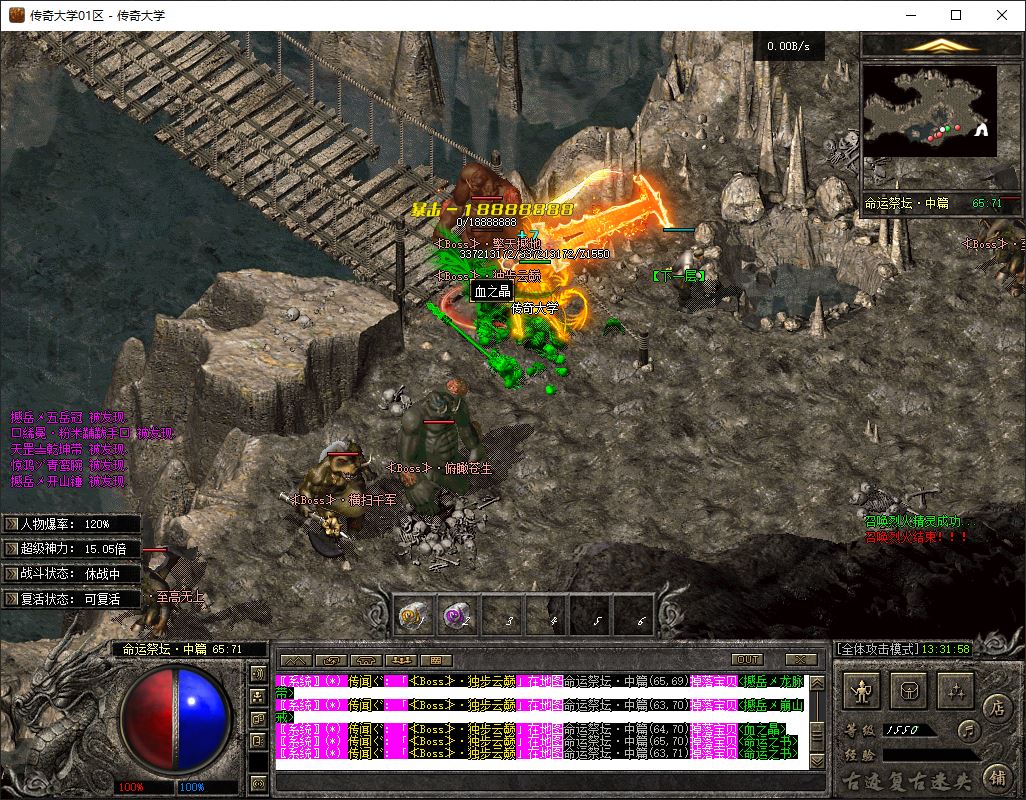Click the music note sound button
1026x800 pixels.
[968, 729]
